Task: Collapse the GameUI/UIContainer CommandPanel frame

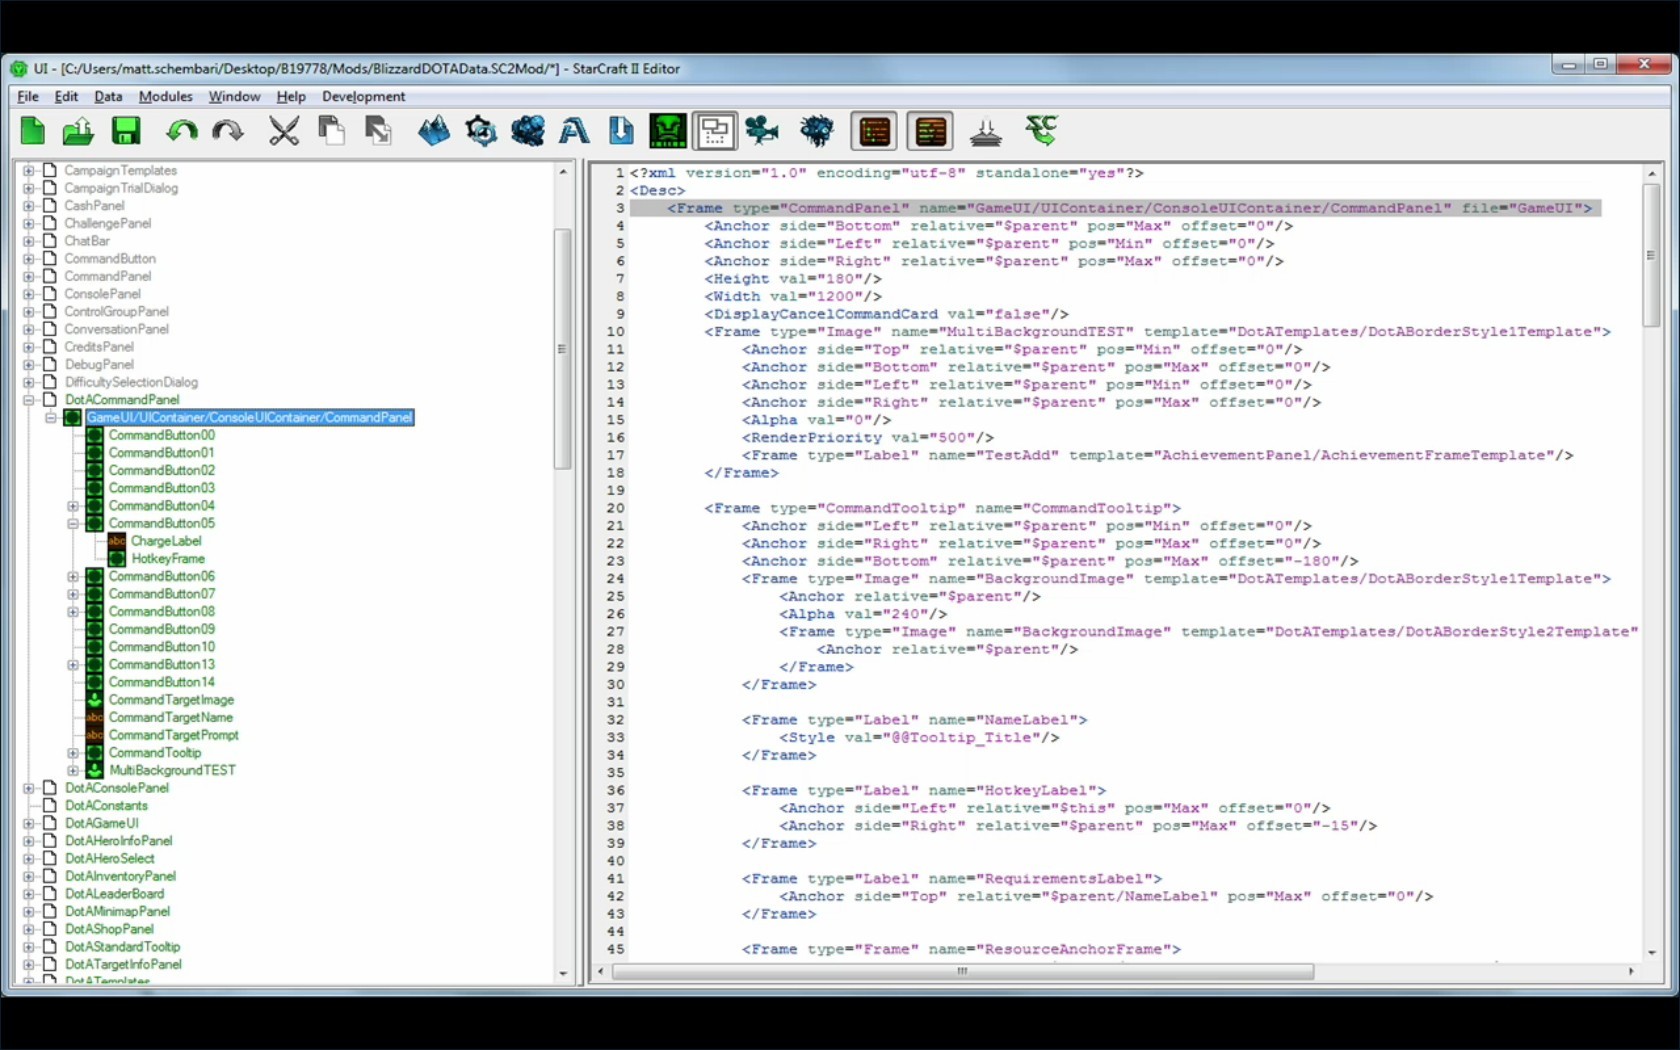Action: pos(50,417)
